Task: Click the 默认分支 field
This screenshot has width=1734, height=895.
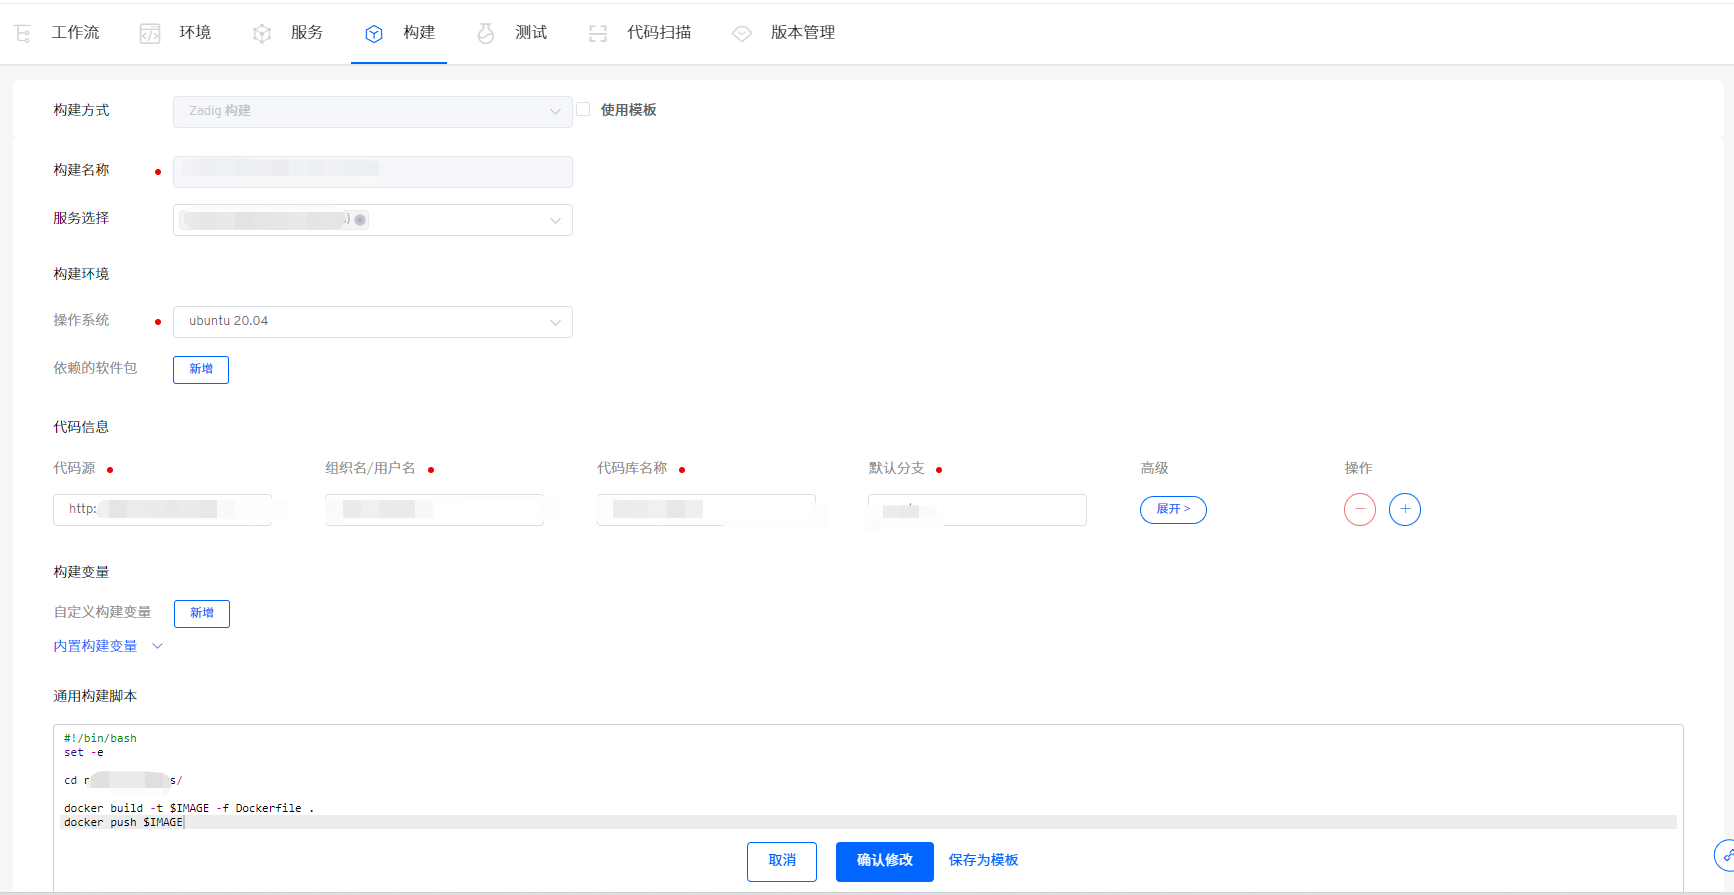Action: [977, 509]
